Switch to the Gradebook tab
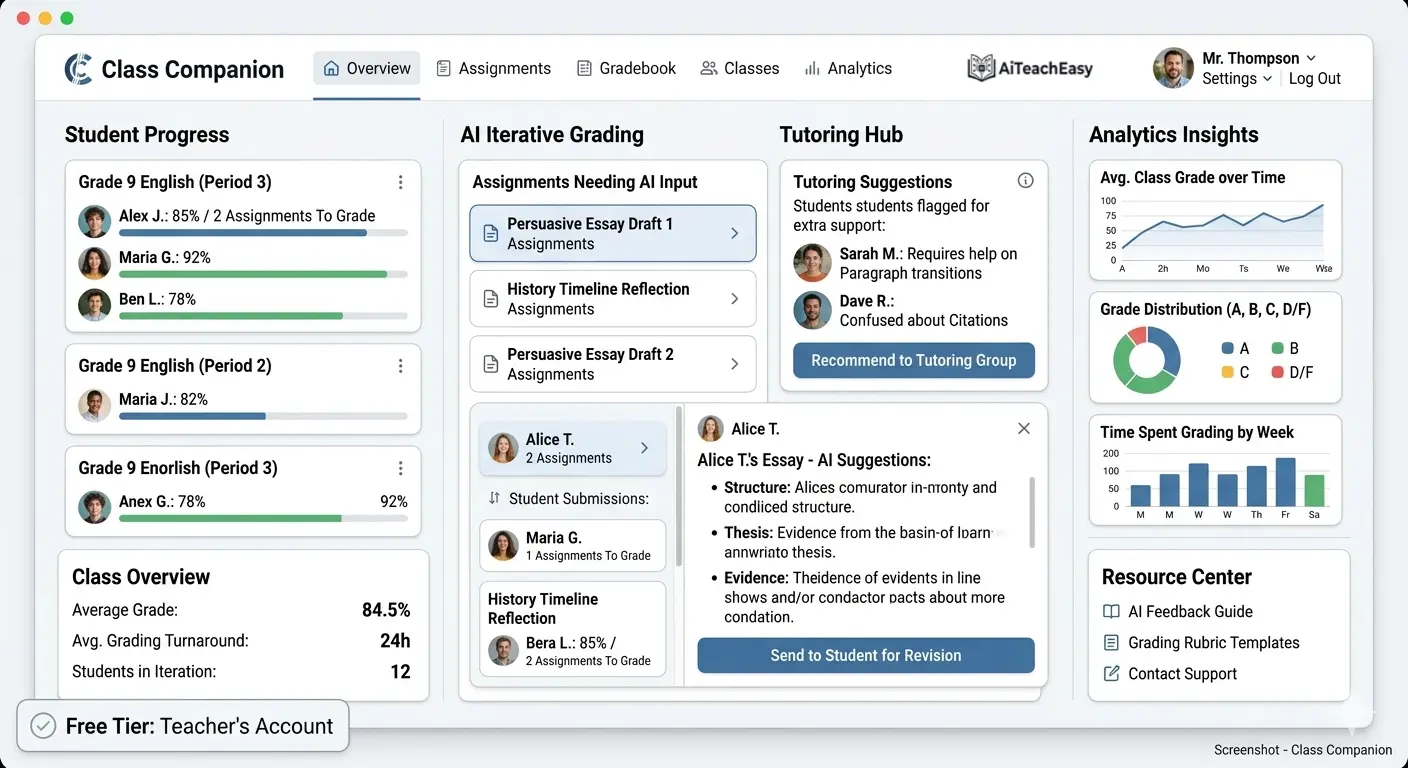1408x768 pixels. pyautogui.click(x=627, y=69)
